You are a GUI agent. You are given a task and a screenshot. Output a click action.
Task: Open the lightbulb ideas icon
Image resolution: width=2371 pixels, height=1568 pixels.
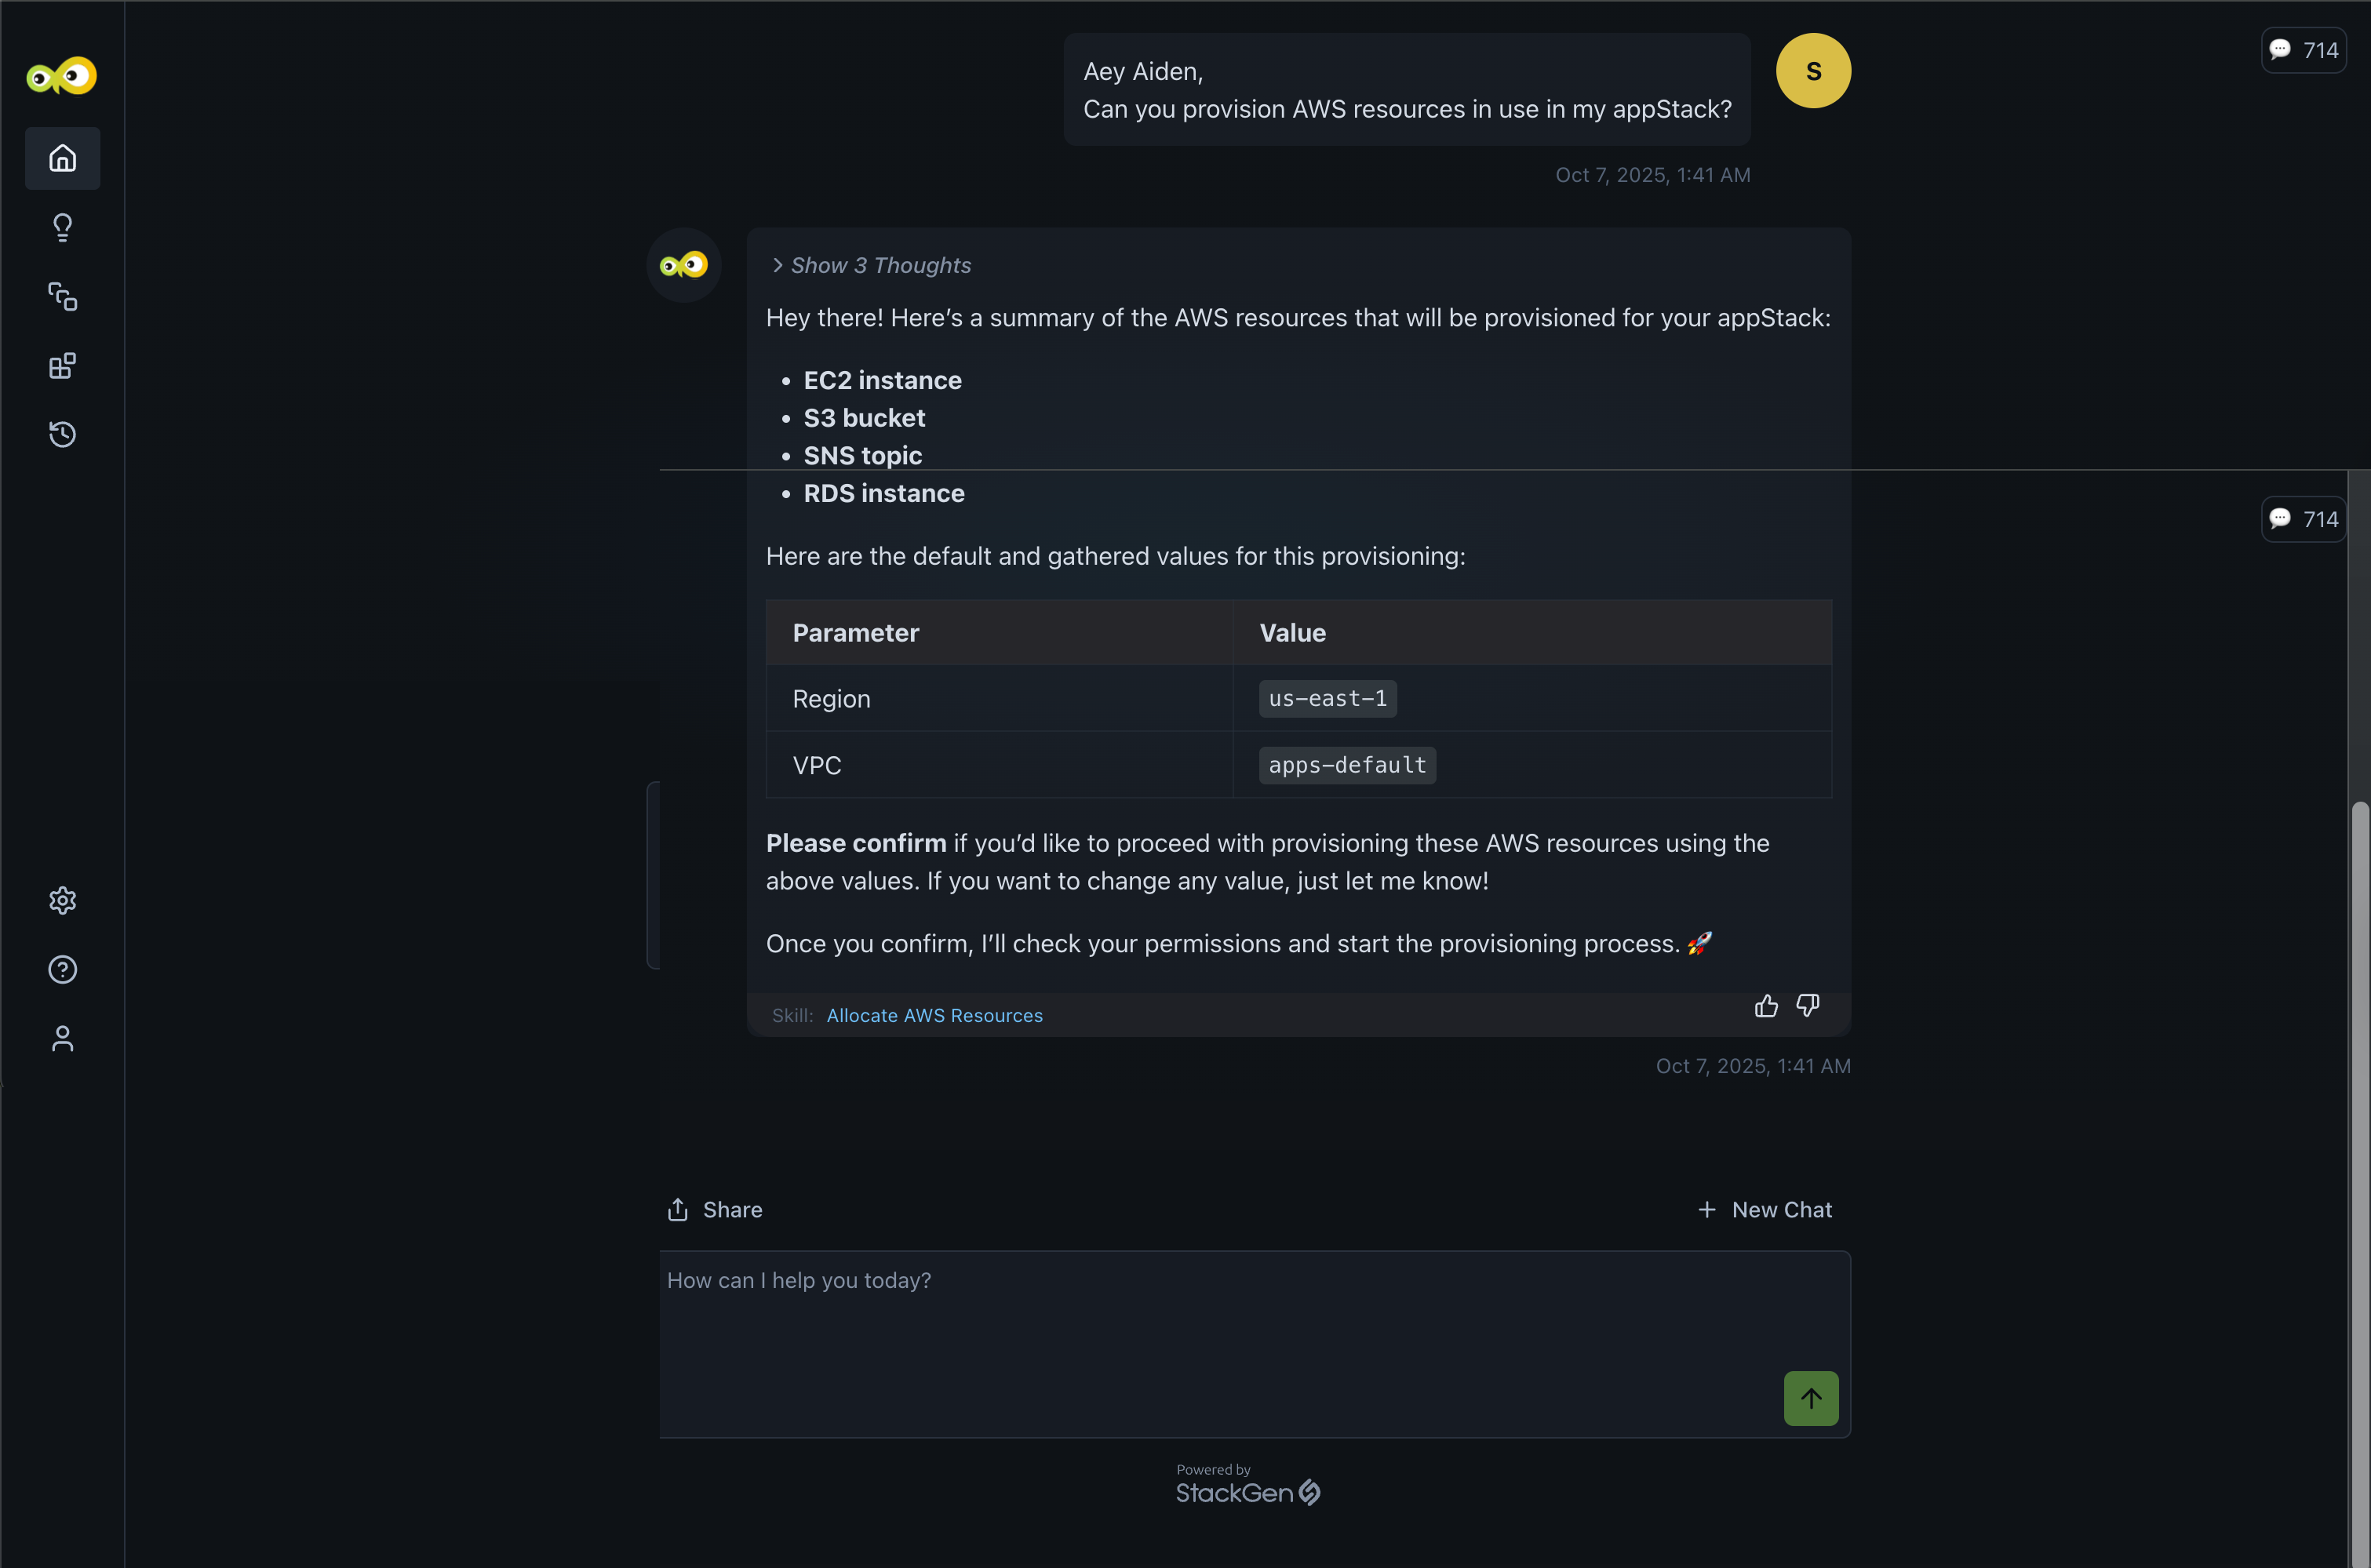pos(62,227)
